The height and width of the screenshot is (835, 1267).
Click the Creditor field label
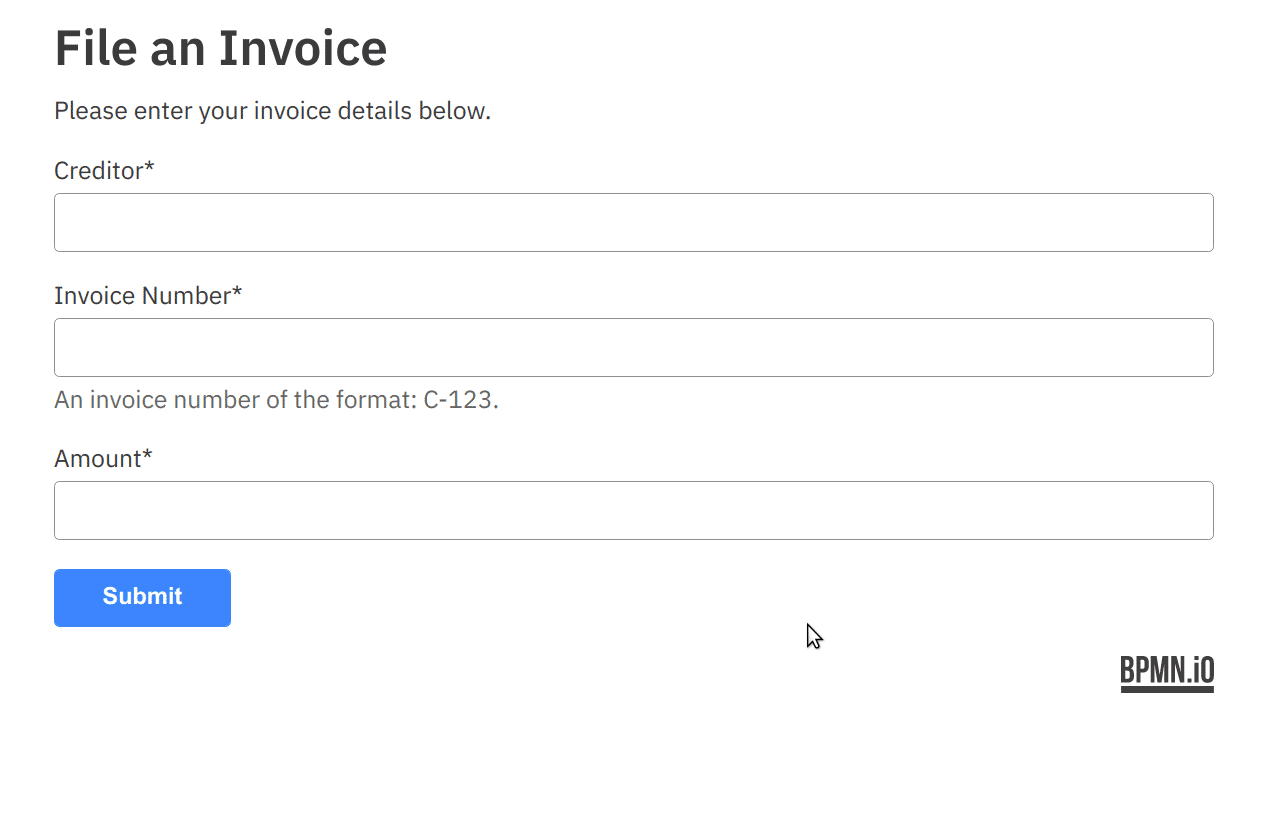[x=98, y=171]
